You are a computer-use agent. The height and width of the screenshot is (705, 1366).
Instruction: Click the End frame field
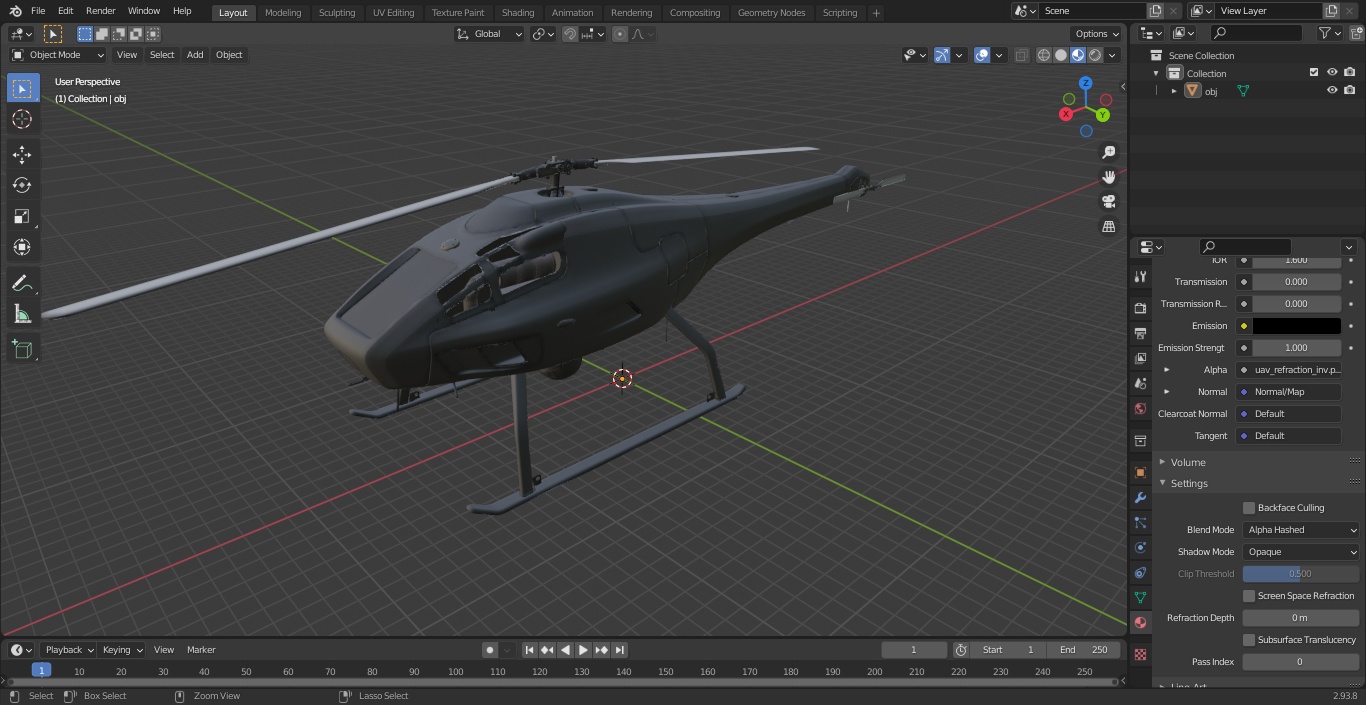[x=1083, y=650]
